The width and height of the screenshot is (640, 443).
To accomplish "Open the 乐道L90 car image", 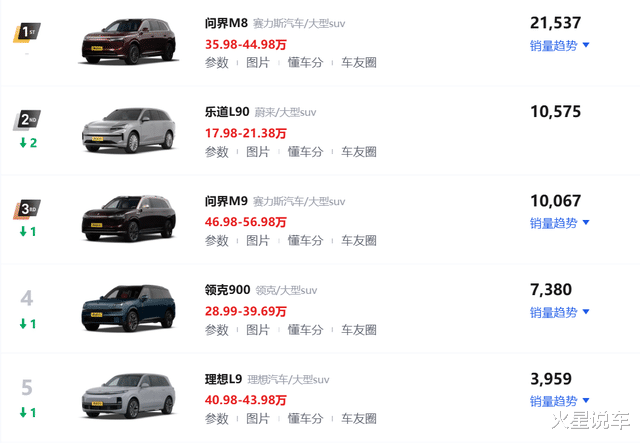I will (123, 128).
